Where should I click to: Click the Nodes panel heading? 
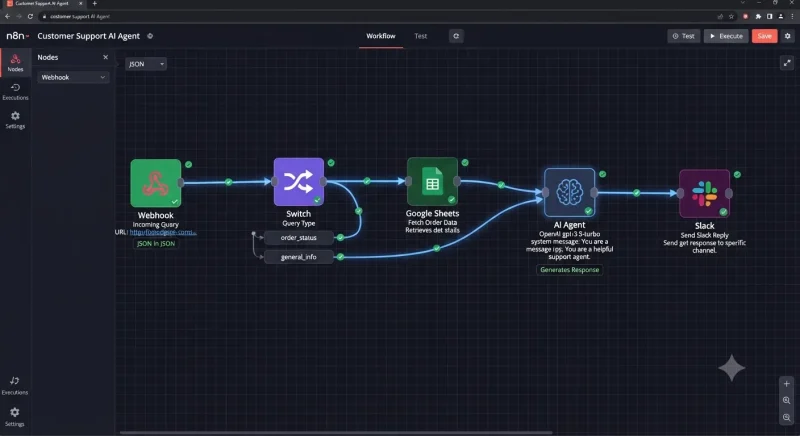pyautogui.click(x=47, y=57)
